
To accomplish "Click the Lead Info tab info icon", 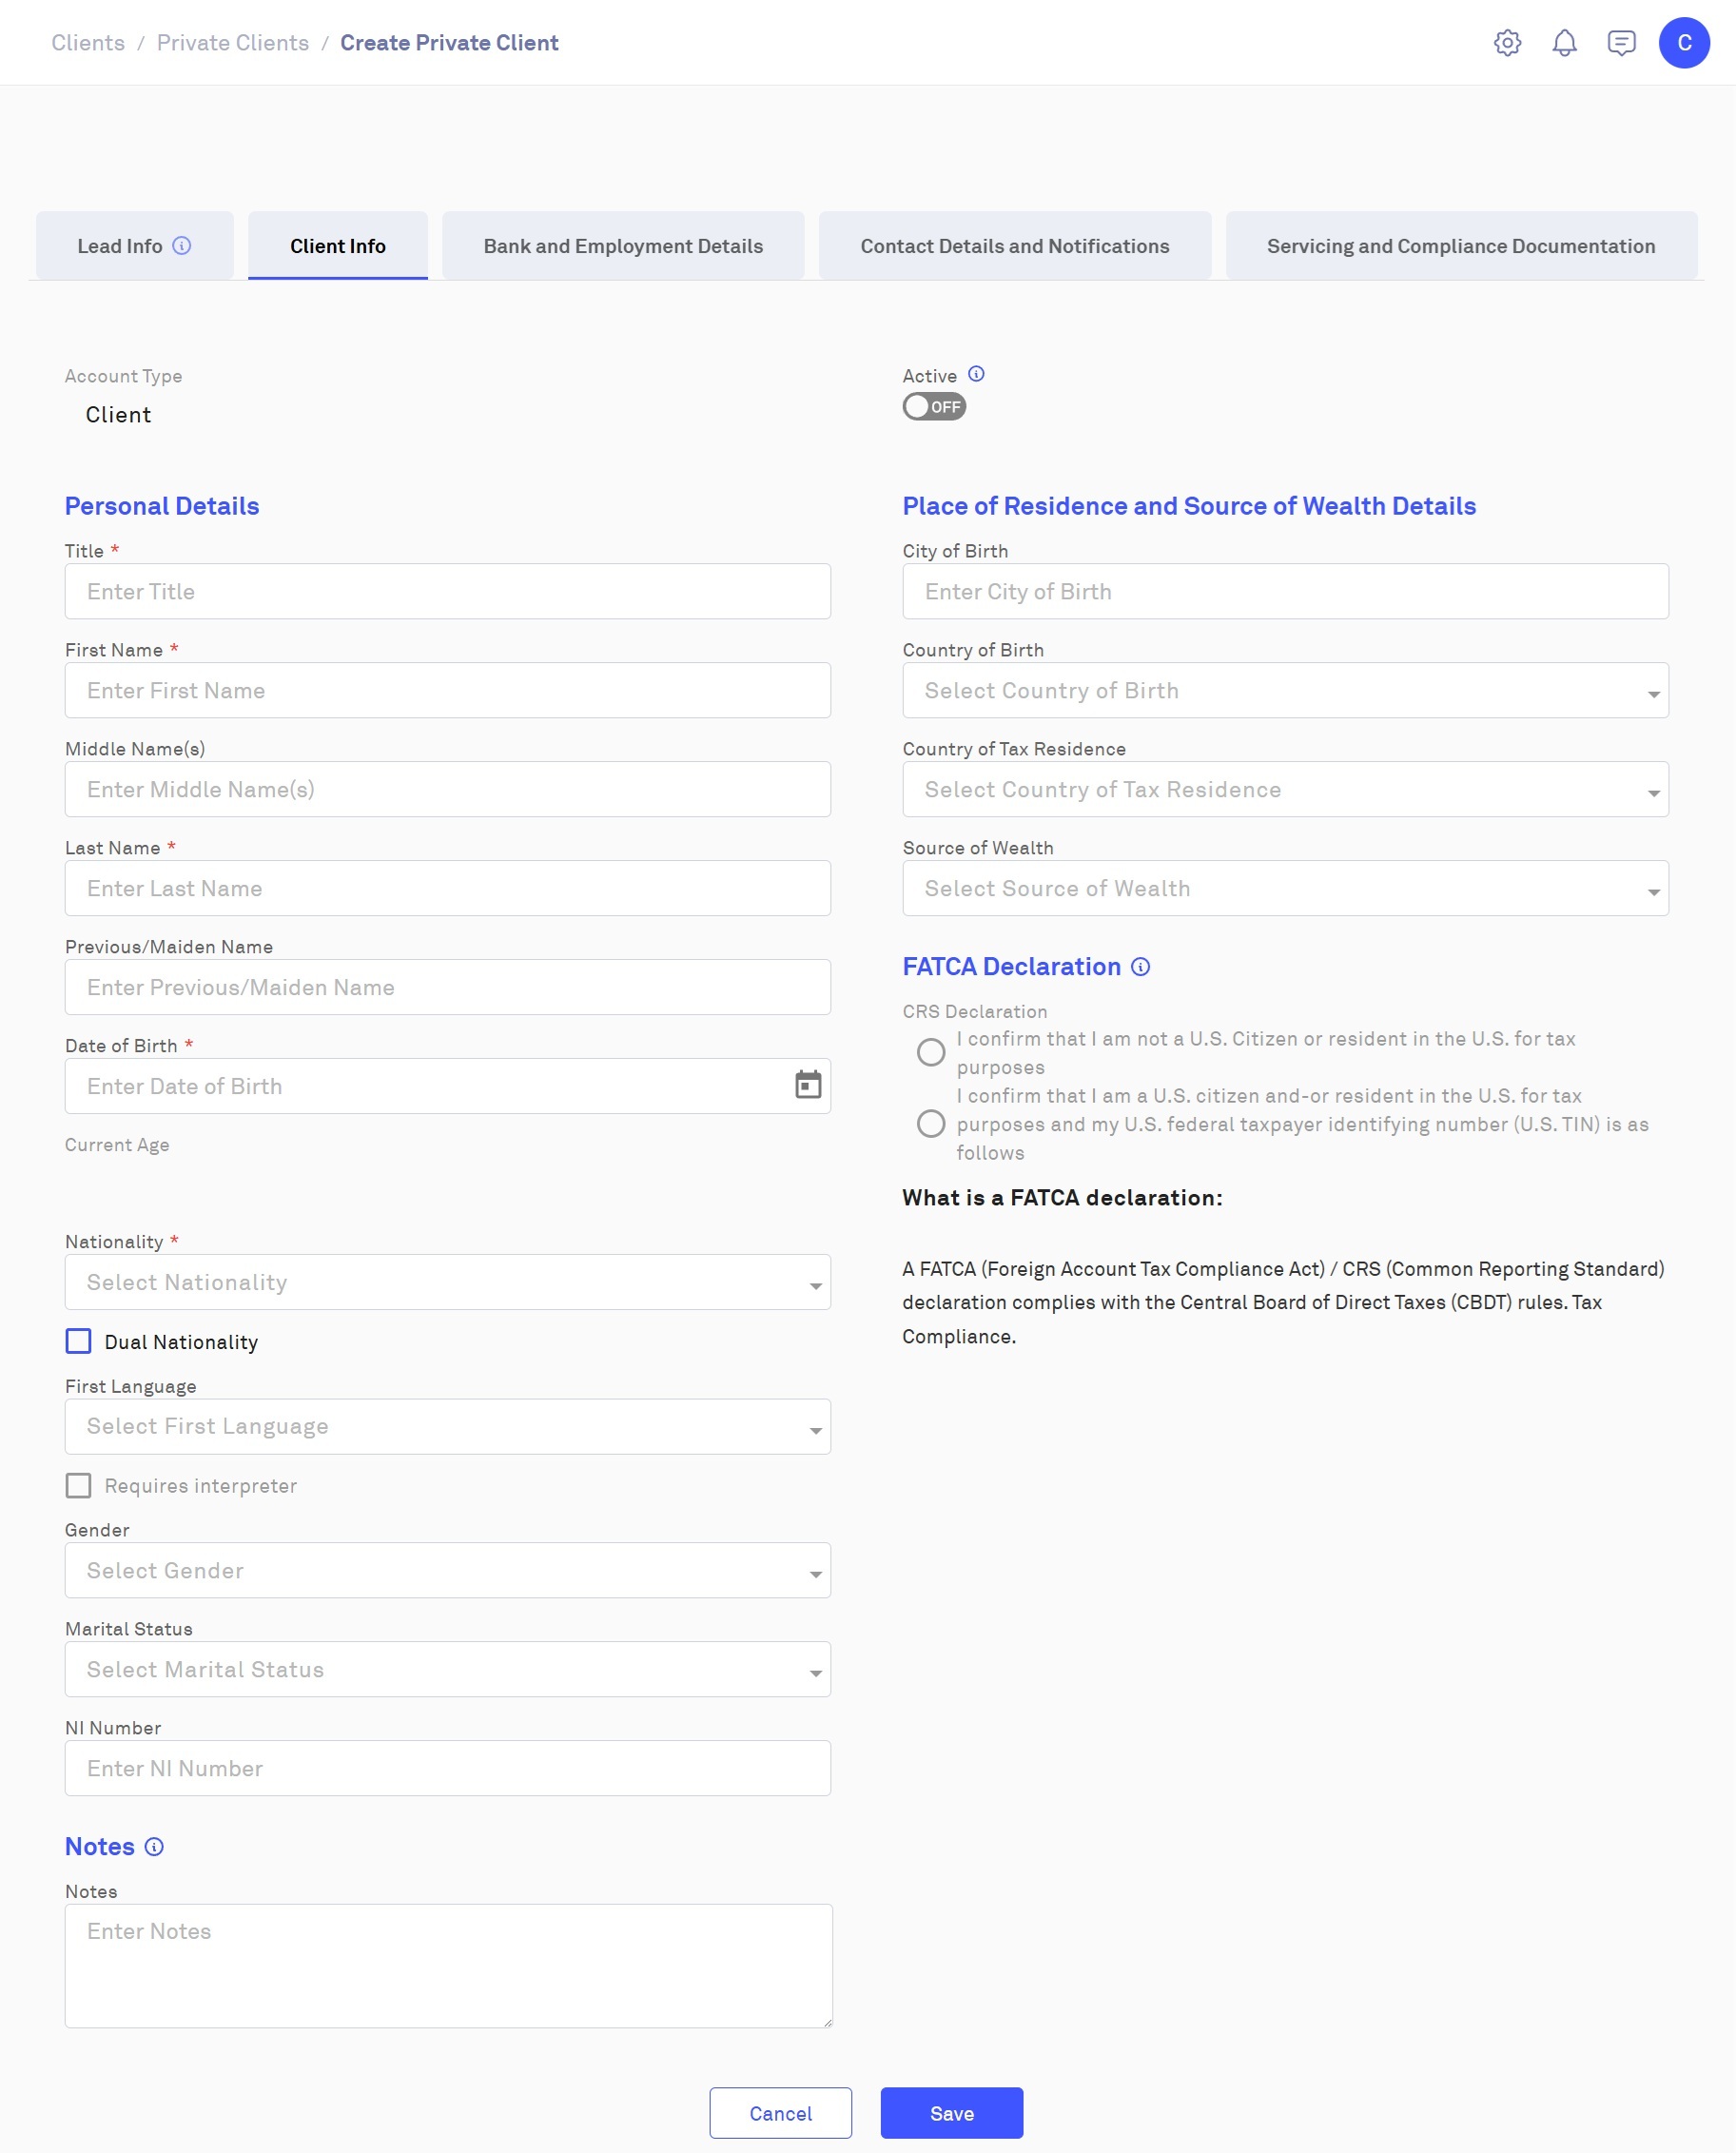I will pyautogui.click(x=182, y=246).
